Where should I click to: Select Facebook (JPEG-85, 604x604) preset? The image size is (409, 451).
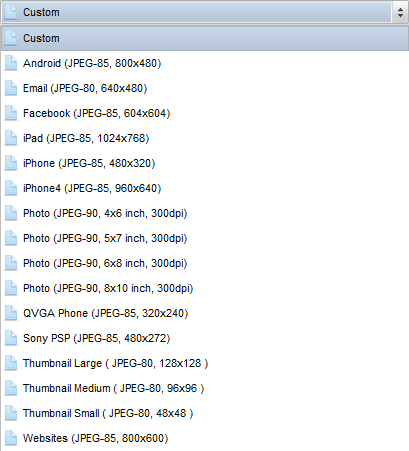(x=205, y=113)
